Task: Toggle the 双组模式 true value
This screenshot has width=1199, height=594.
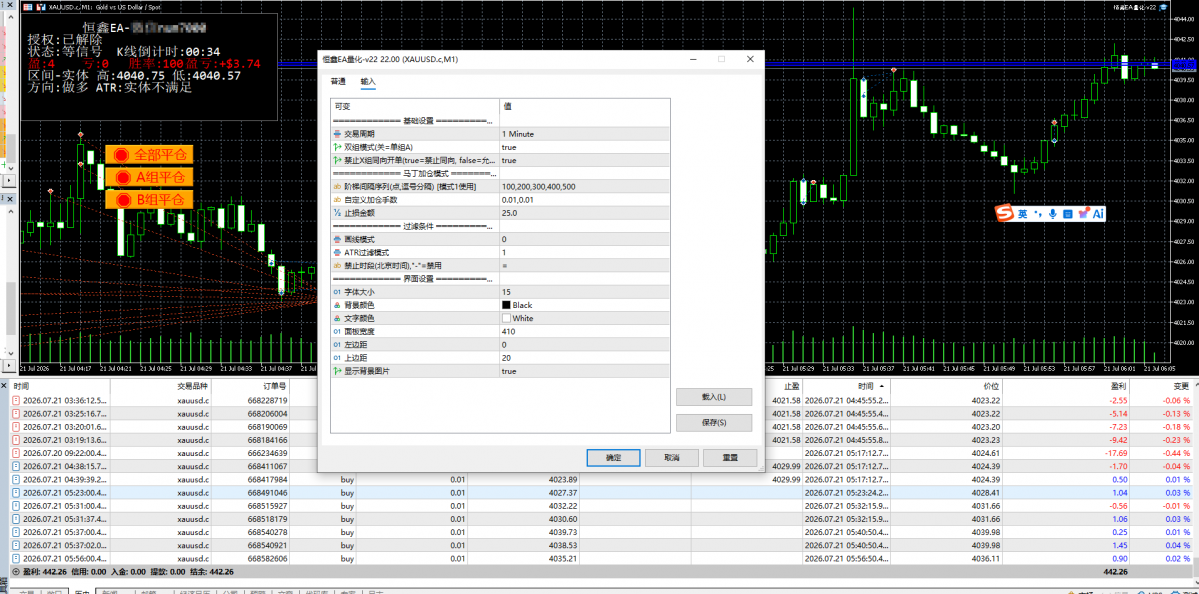Action: pyautogui.click(x=585, y=147)
